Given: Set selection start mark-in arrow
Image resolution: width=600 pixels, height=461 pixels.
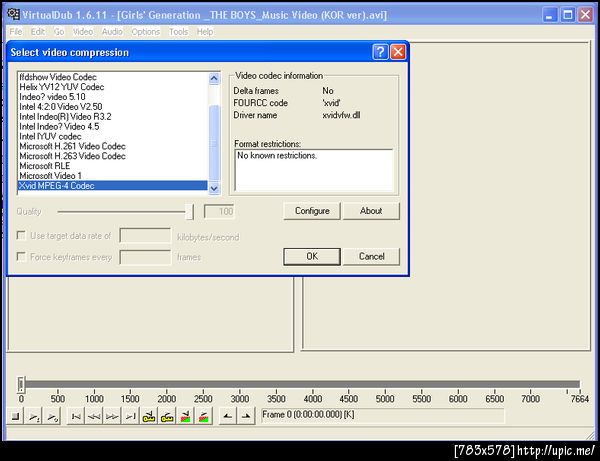Looking at the screenshot, I should 228,416.
